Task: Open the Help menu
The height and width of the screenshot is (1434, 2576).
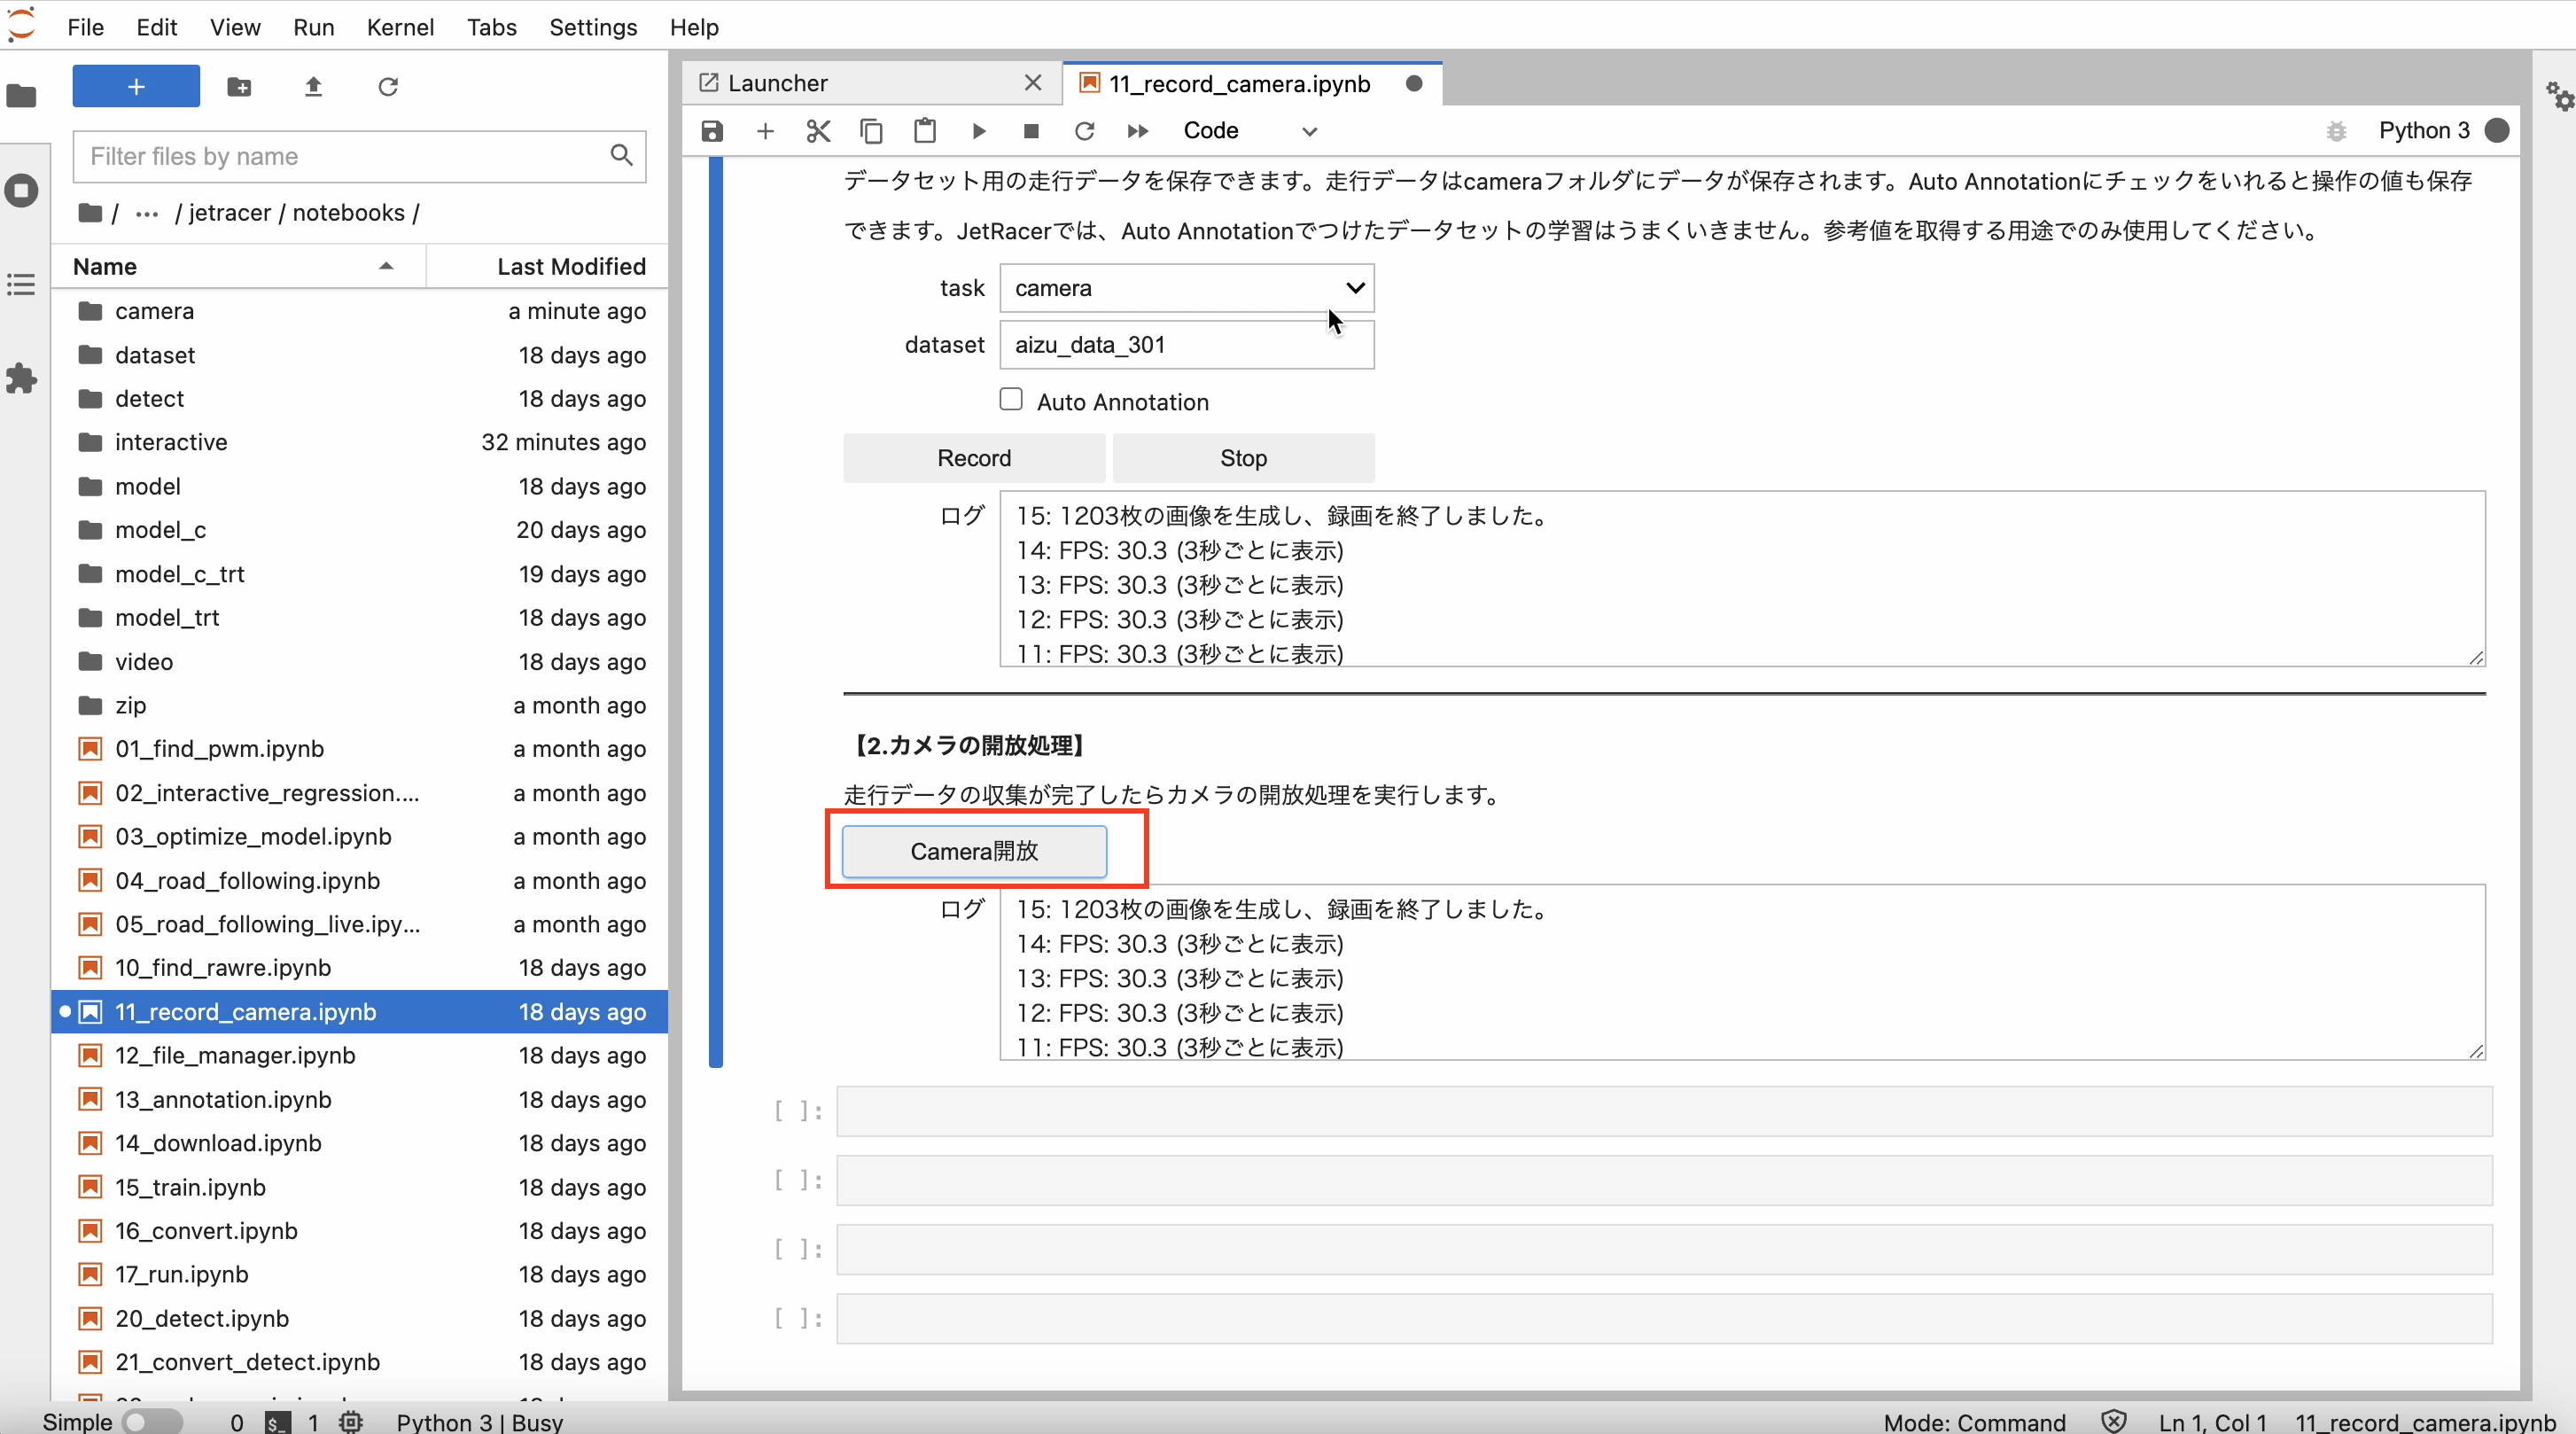Action: 694,27
